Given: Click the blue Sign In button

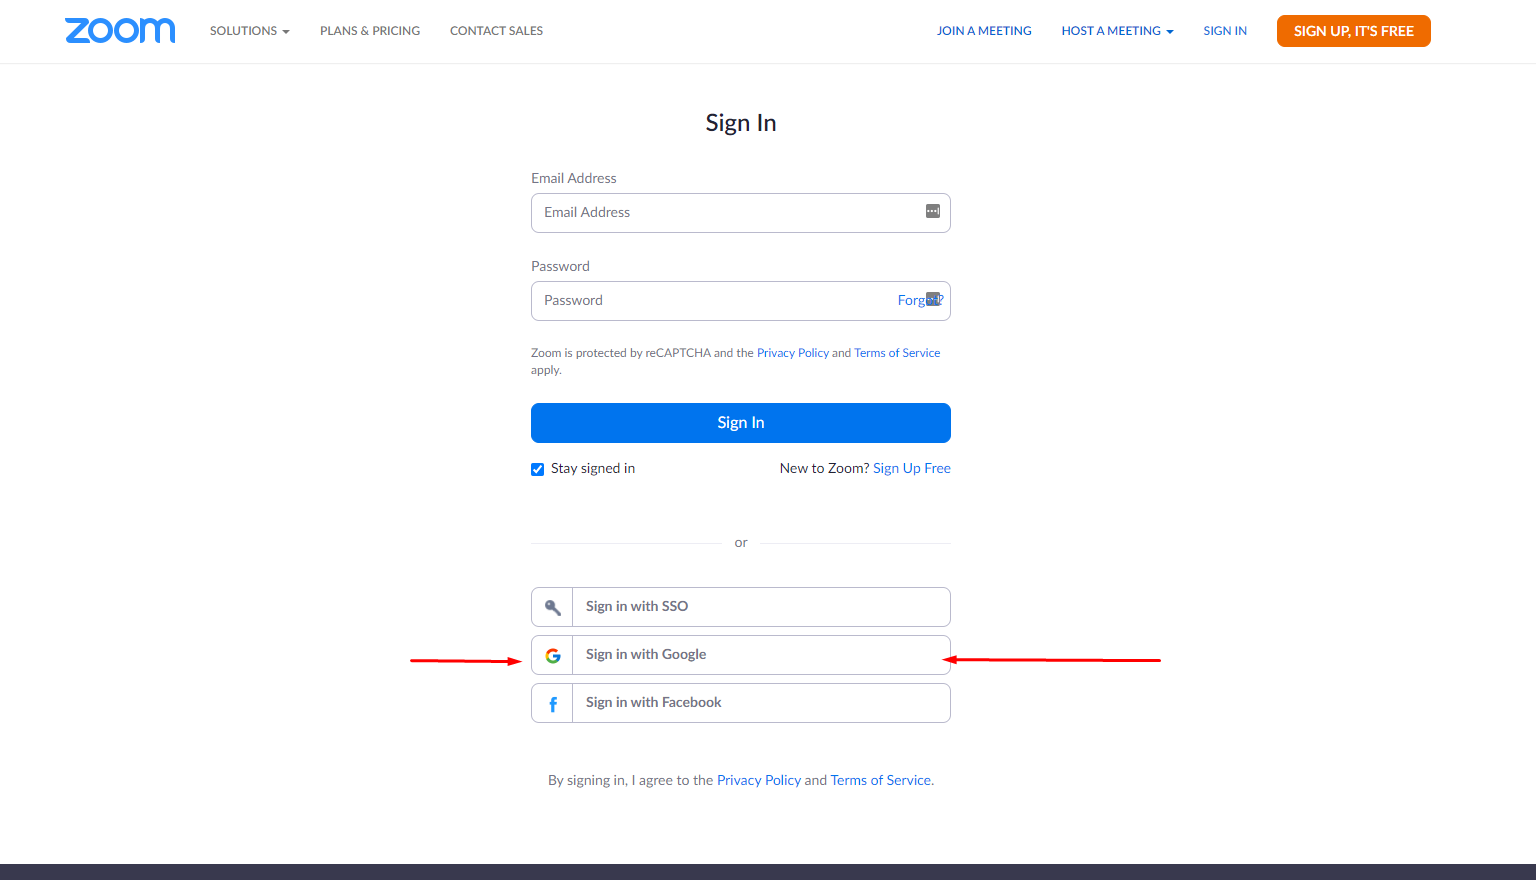Looking at the screenshot, I should (x=740, y=423).
